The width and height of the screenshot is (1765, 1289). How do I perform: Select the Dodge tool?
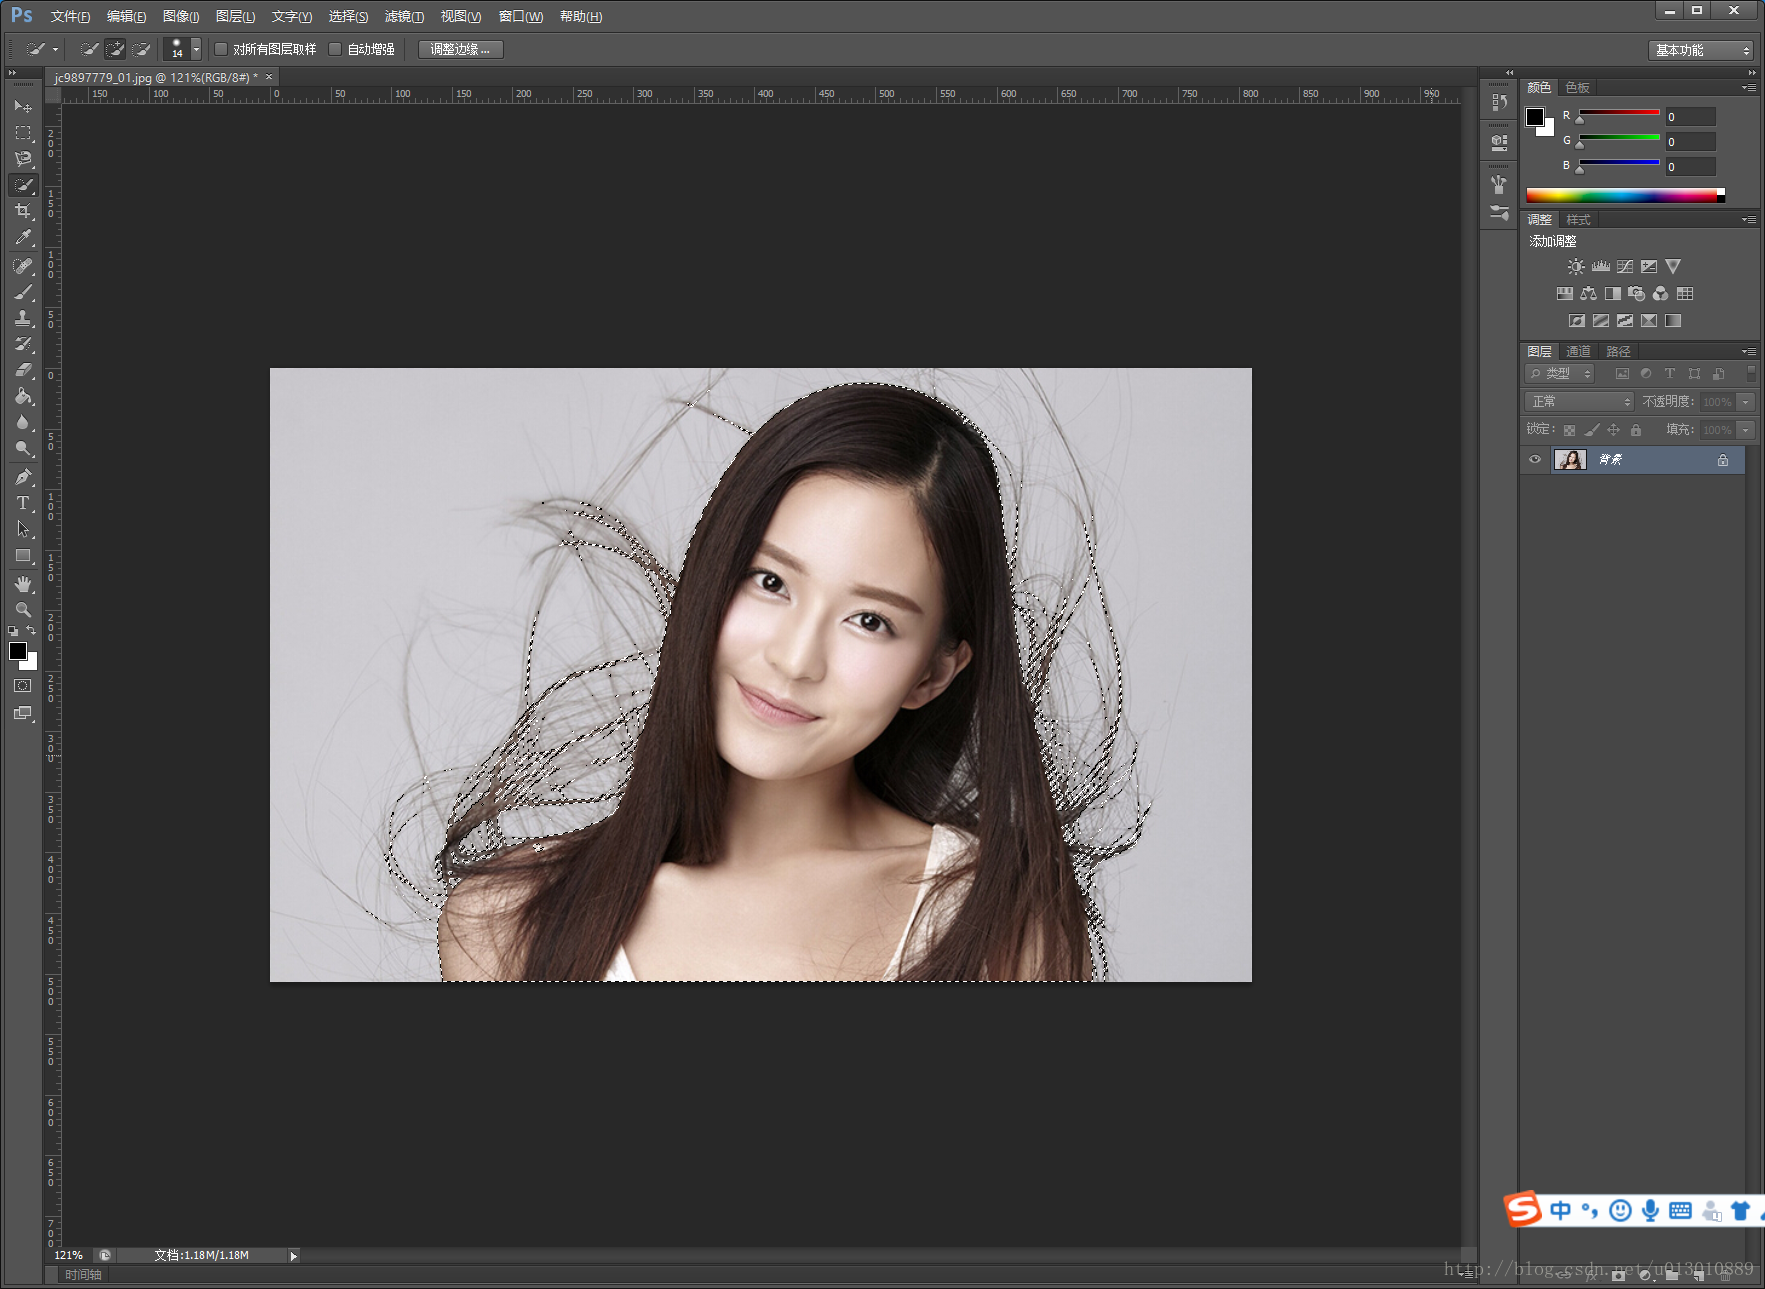click(23, 448)
